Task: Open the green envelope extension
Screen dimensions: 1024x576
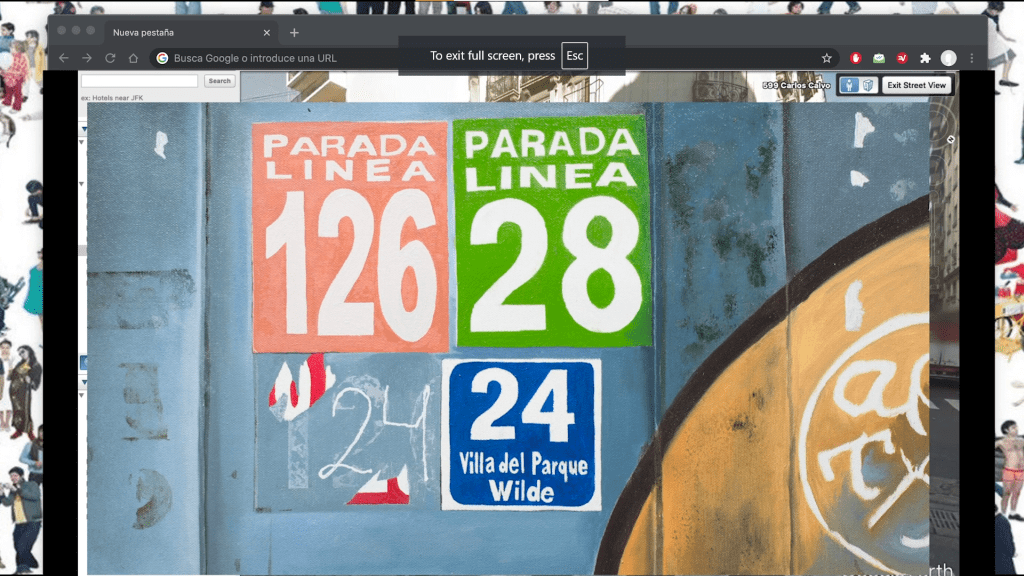Action: pyautogui.click(x=879, y=58)
